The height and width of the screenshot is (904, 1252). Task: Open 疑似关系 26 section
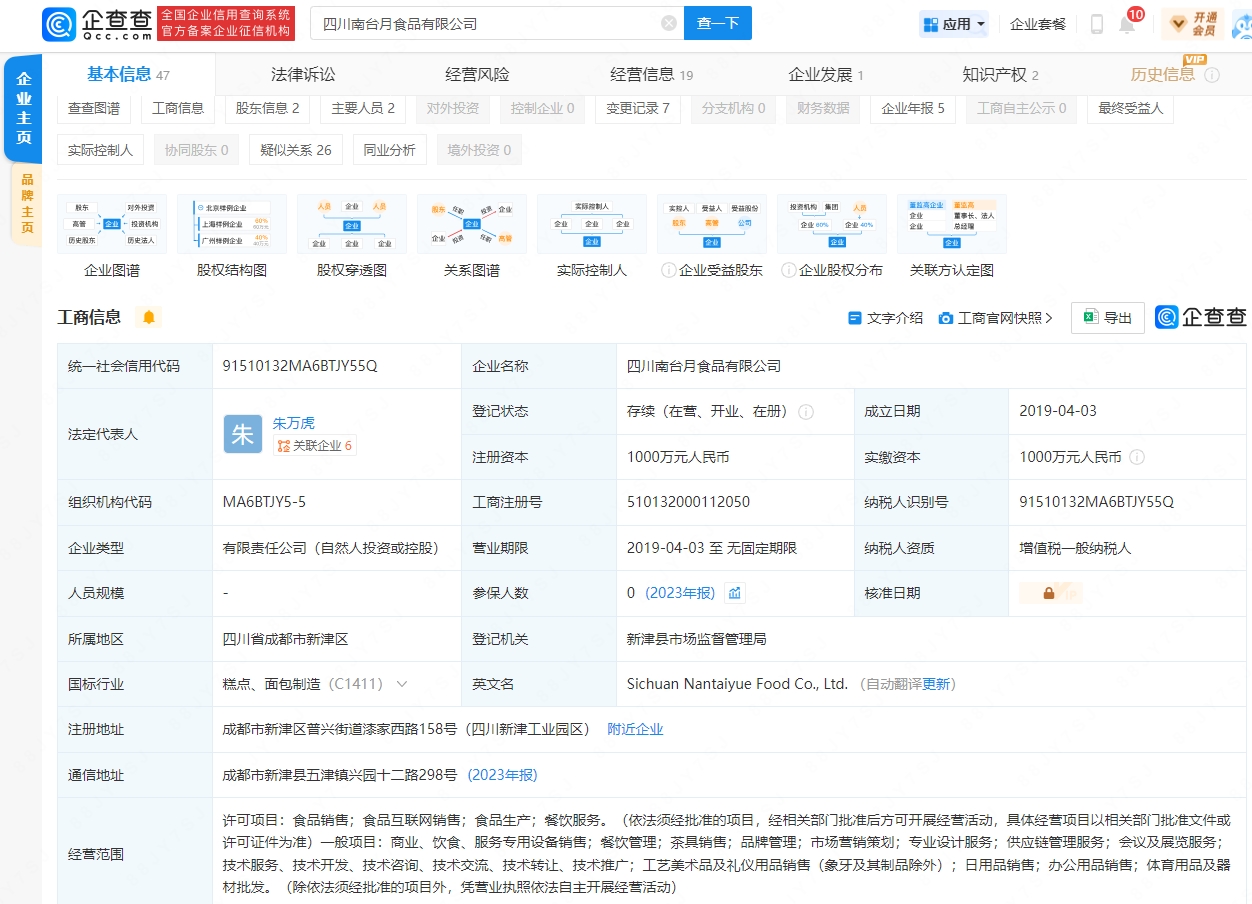tap(295, 150)
